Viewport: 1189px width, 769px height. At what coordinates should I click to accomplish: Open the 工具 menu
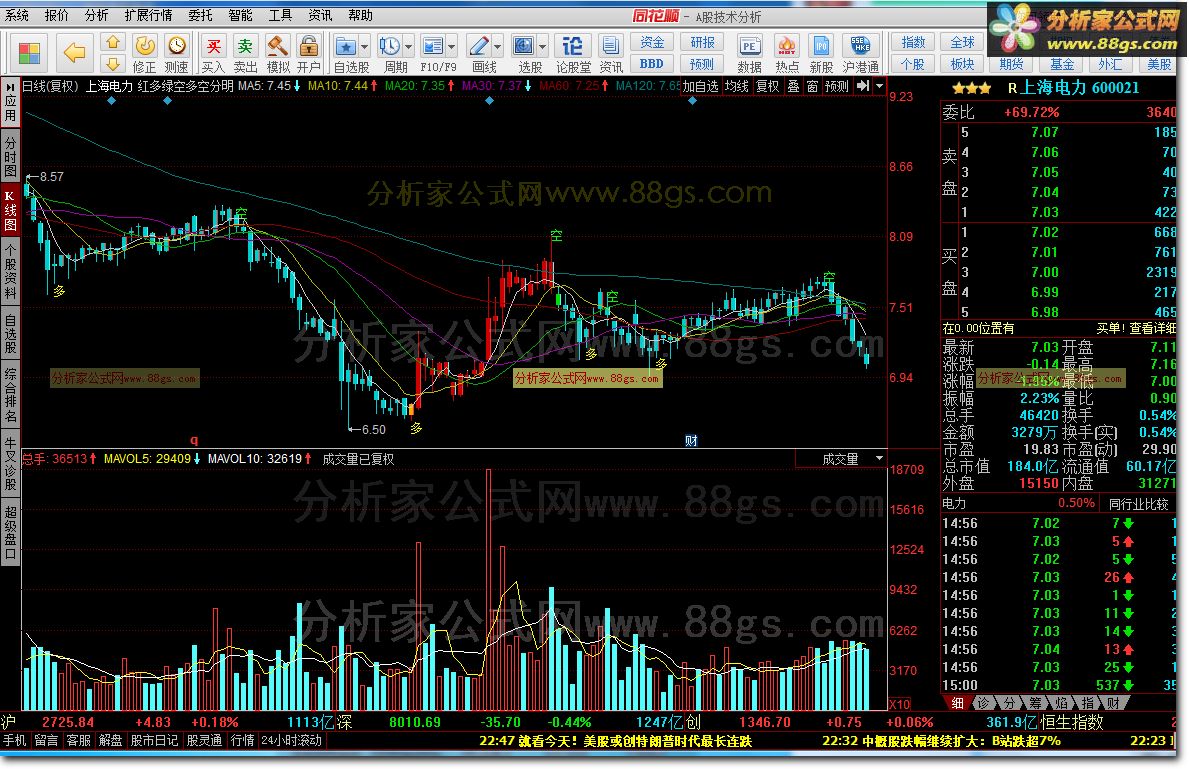tap(281, 15)
